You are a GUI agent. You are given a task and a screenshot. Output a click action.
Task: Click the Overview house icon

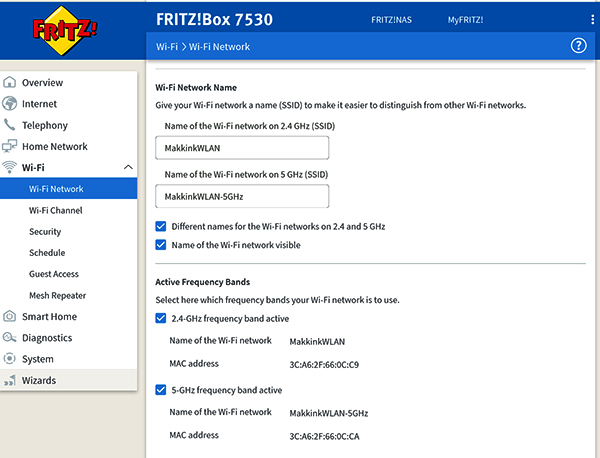coord(10,82)
